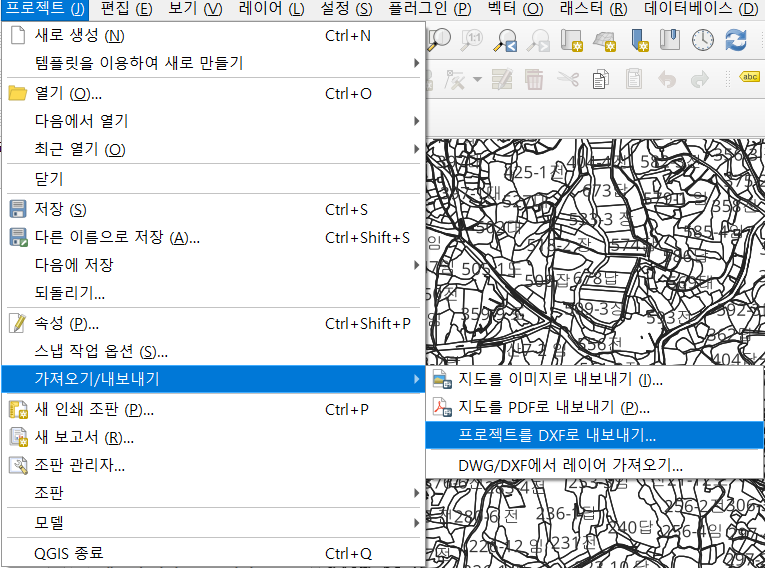Open the 데이터베이스 (D) menu

point(701,9)
